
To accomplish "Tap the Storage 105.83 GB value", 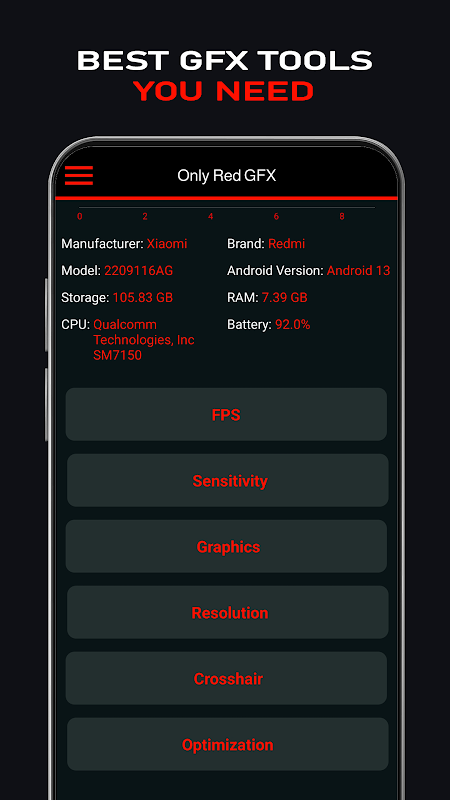I will (x=143, y=297).
